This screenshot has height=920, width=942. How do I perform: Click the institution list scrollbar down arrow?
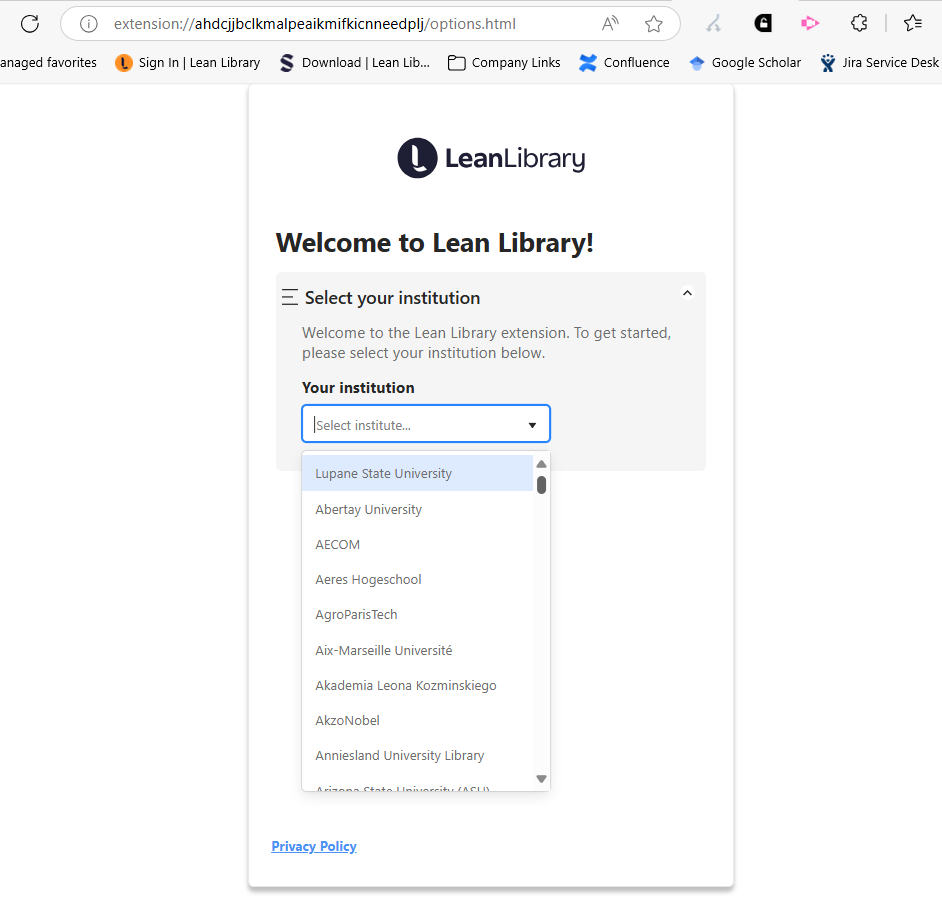pos(541,778)
